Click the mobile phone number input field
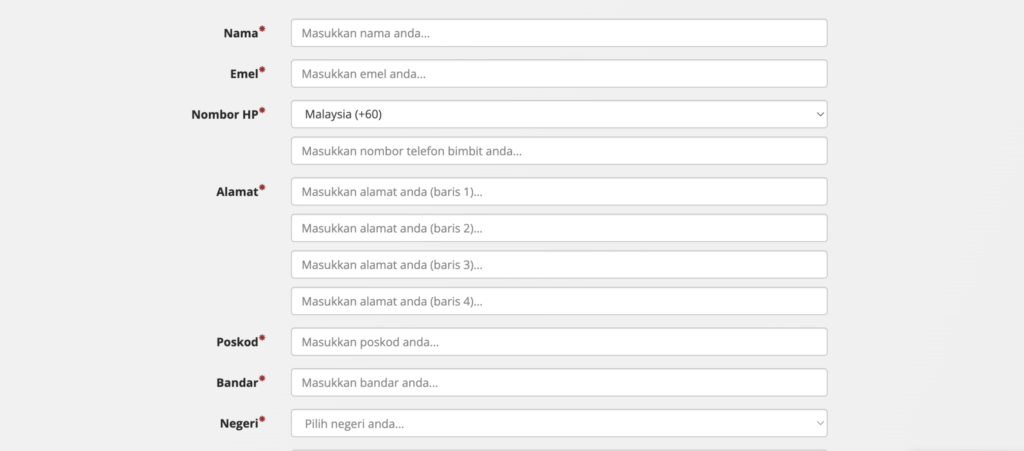The image size is (1024, 451). [x=558, y=151]
